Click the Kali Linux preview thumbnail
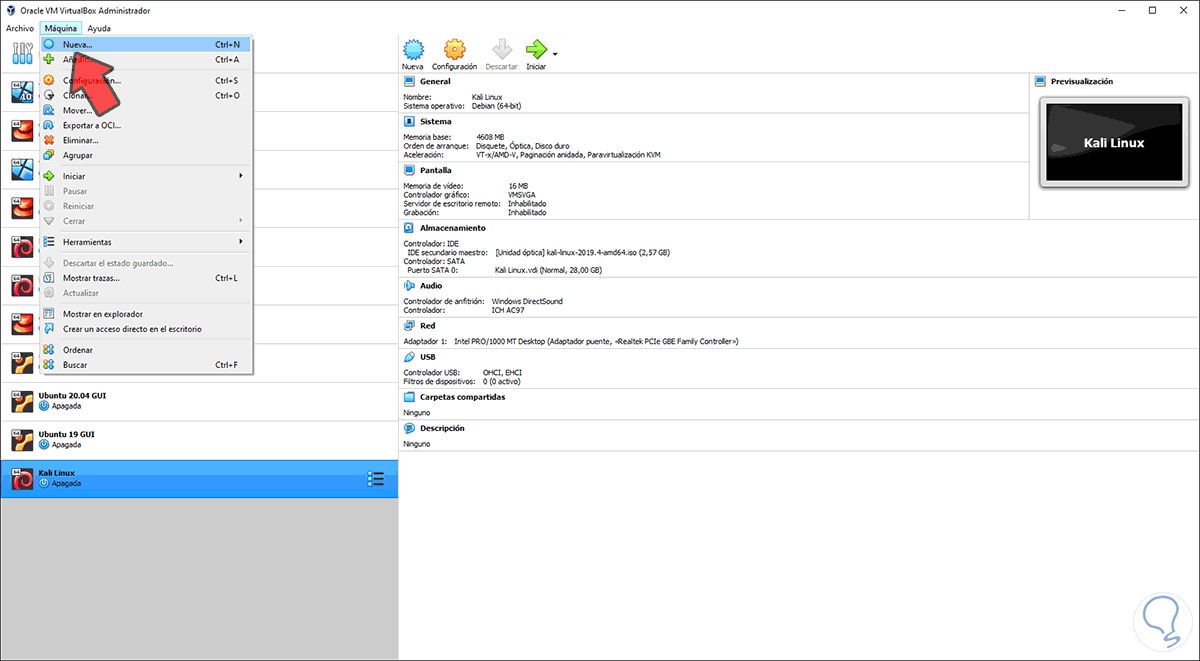 1114,143
